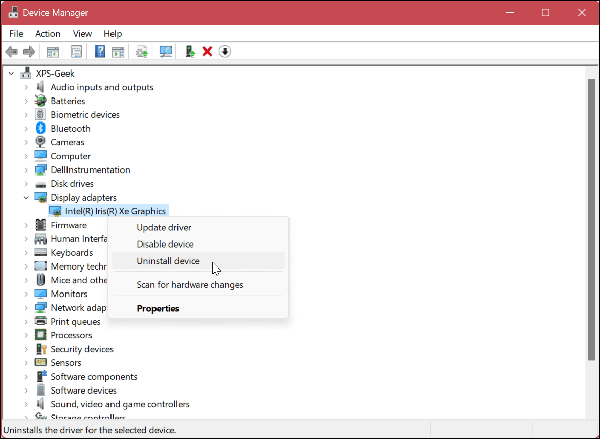This screenshot has width=600, height=439.
Task: Click the Security devices key icon
Action: 41,349
